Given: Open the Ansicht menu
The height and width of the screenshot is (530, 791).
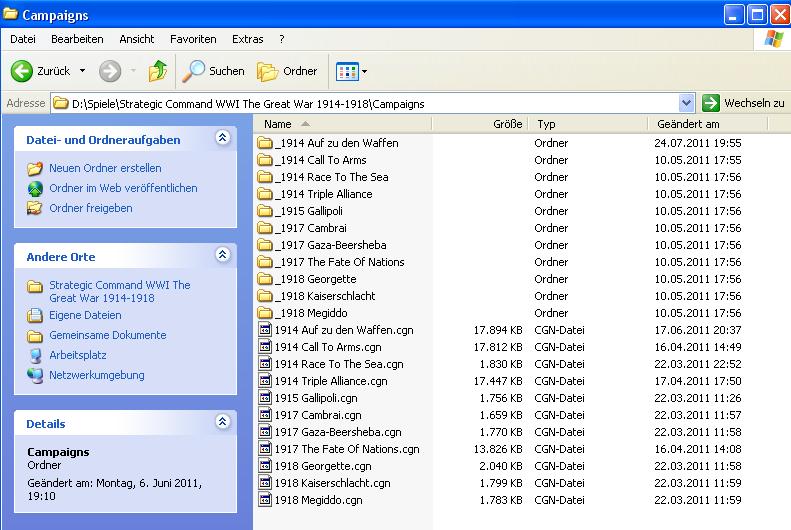Looking at the screenshot, I should pos(137,39).
